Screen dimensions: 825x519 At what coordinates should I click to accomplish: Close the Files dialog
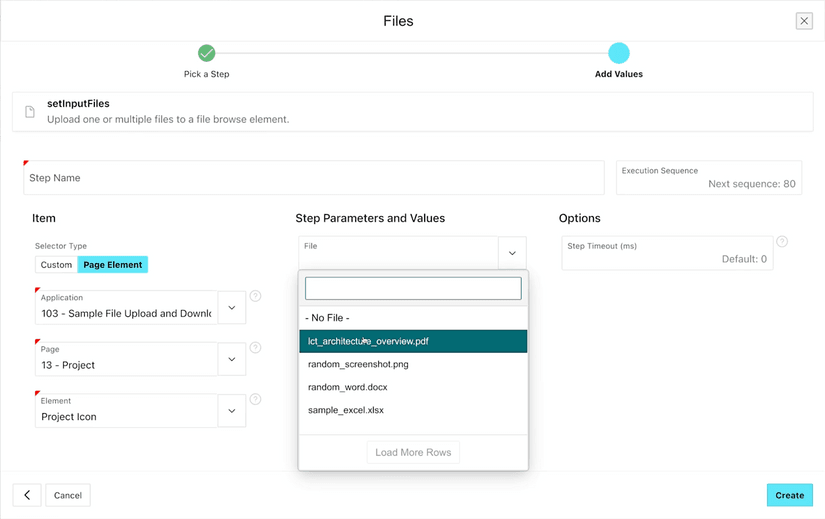pyautogui.click(x=804, y=21)
